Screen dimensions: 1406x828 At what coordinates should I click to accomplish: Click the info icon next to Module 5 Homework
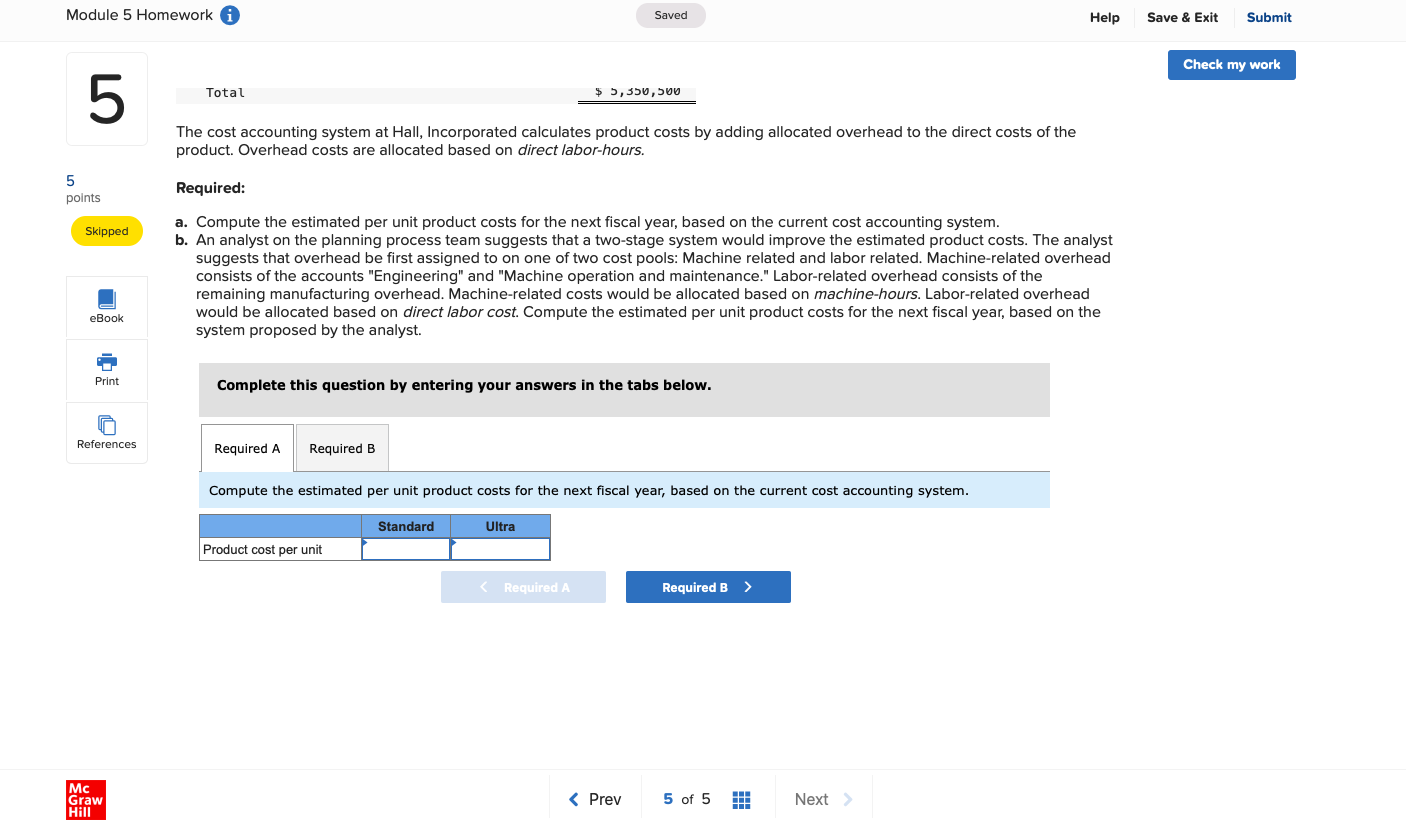(x=229, y=15)
